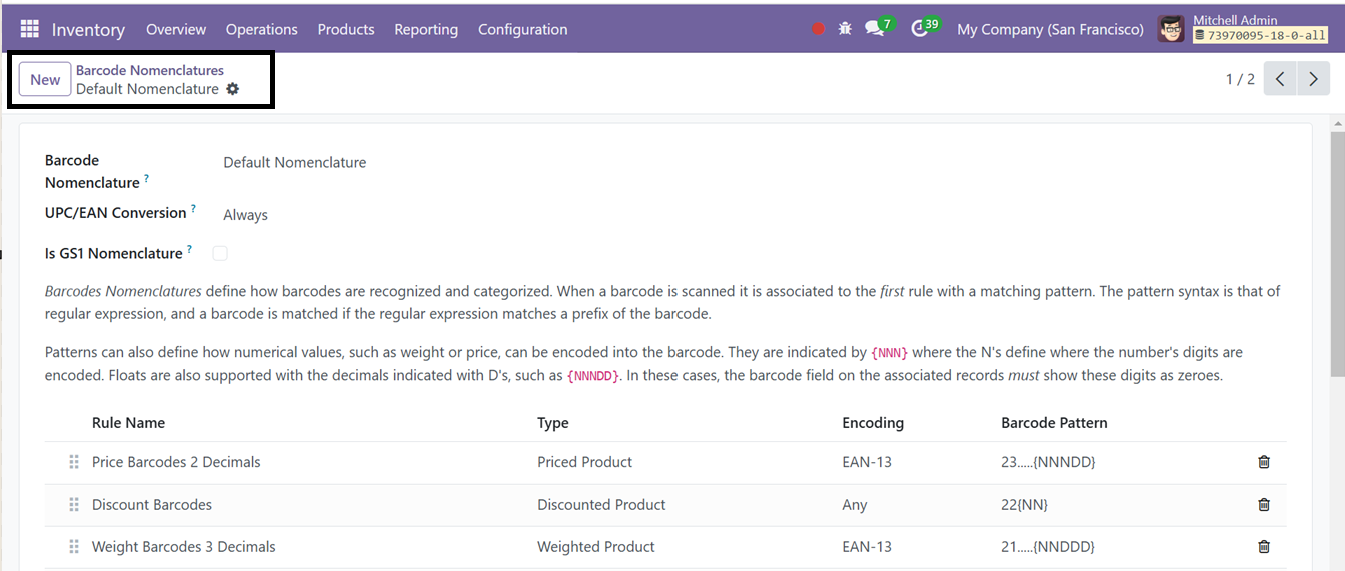Click the 23.....{NNNDD} barcode pattern

[1048, 462]
